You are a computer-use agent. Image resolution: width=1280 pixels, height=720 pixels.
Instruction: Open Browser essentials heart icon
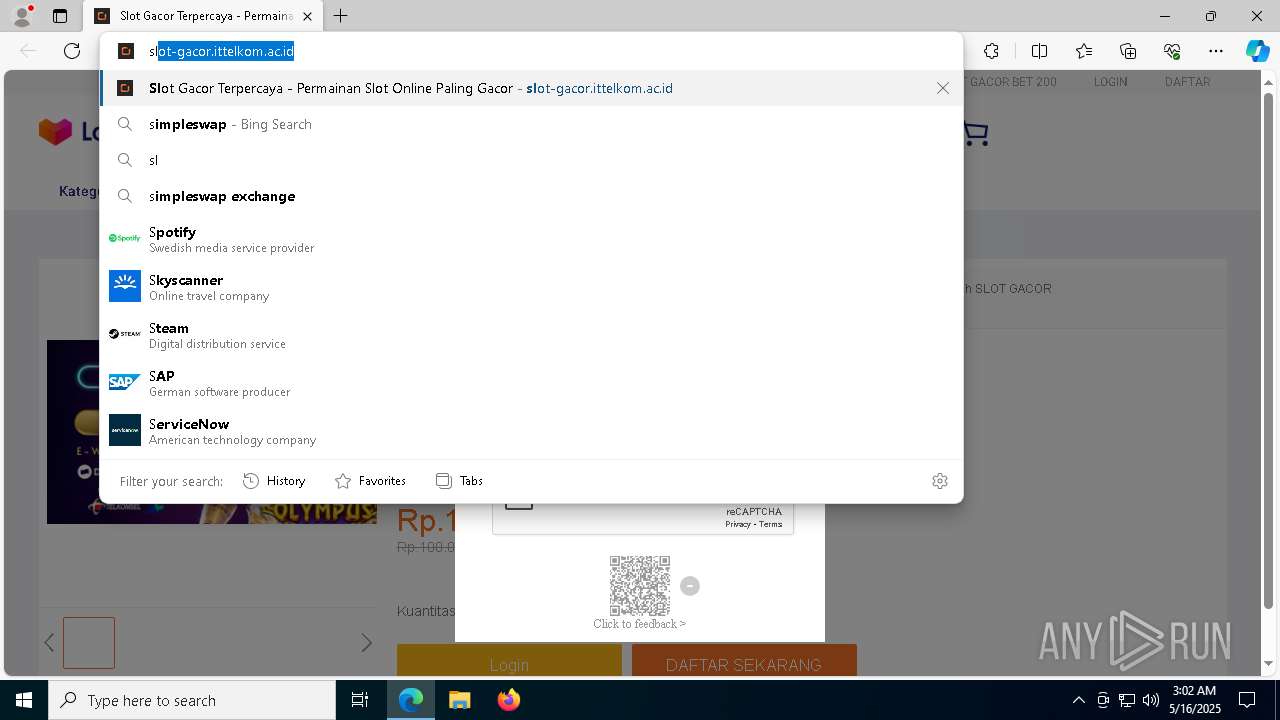(x=1172, y=51)
